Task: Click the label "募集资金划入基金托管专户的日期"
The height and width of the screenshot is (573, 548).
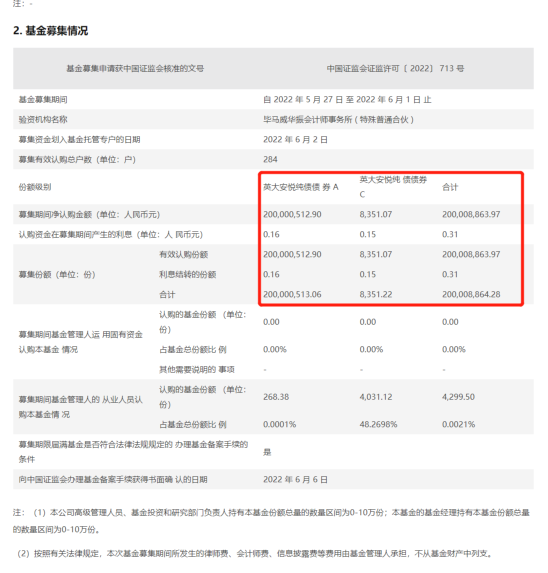Action: tap(79, 140)
